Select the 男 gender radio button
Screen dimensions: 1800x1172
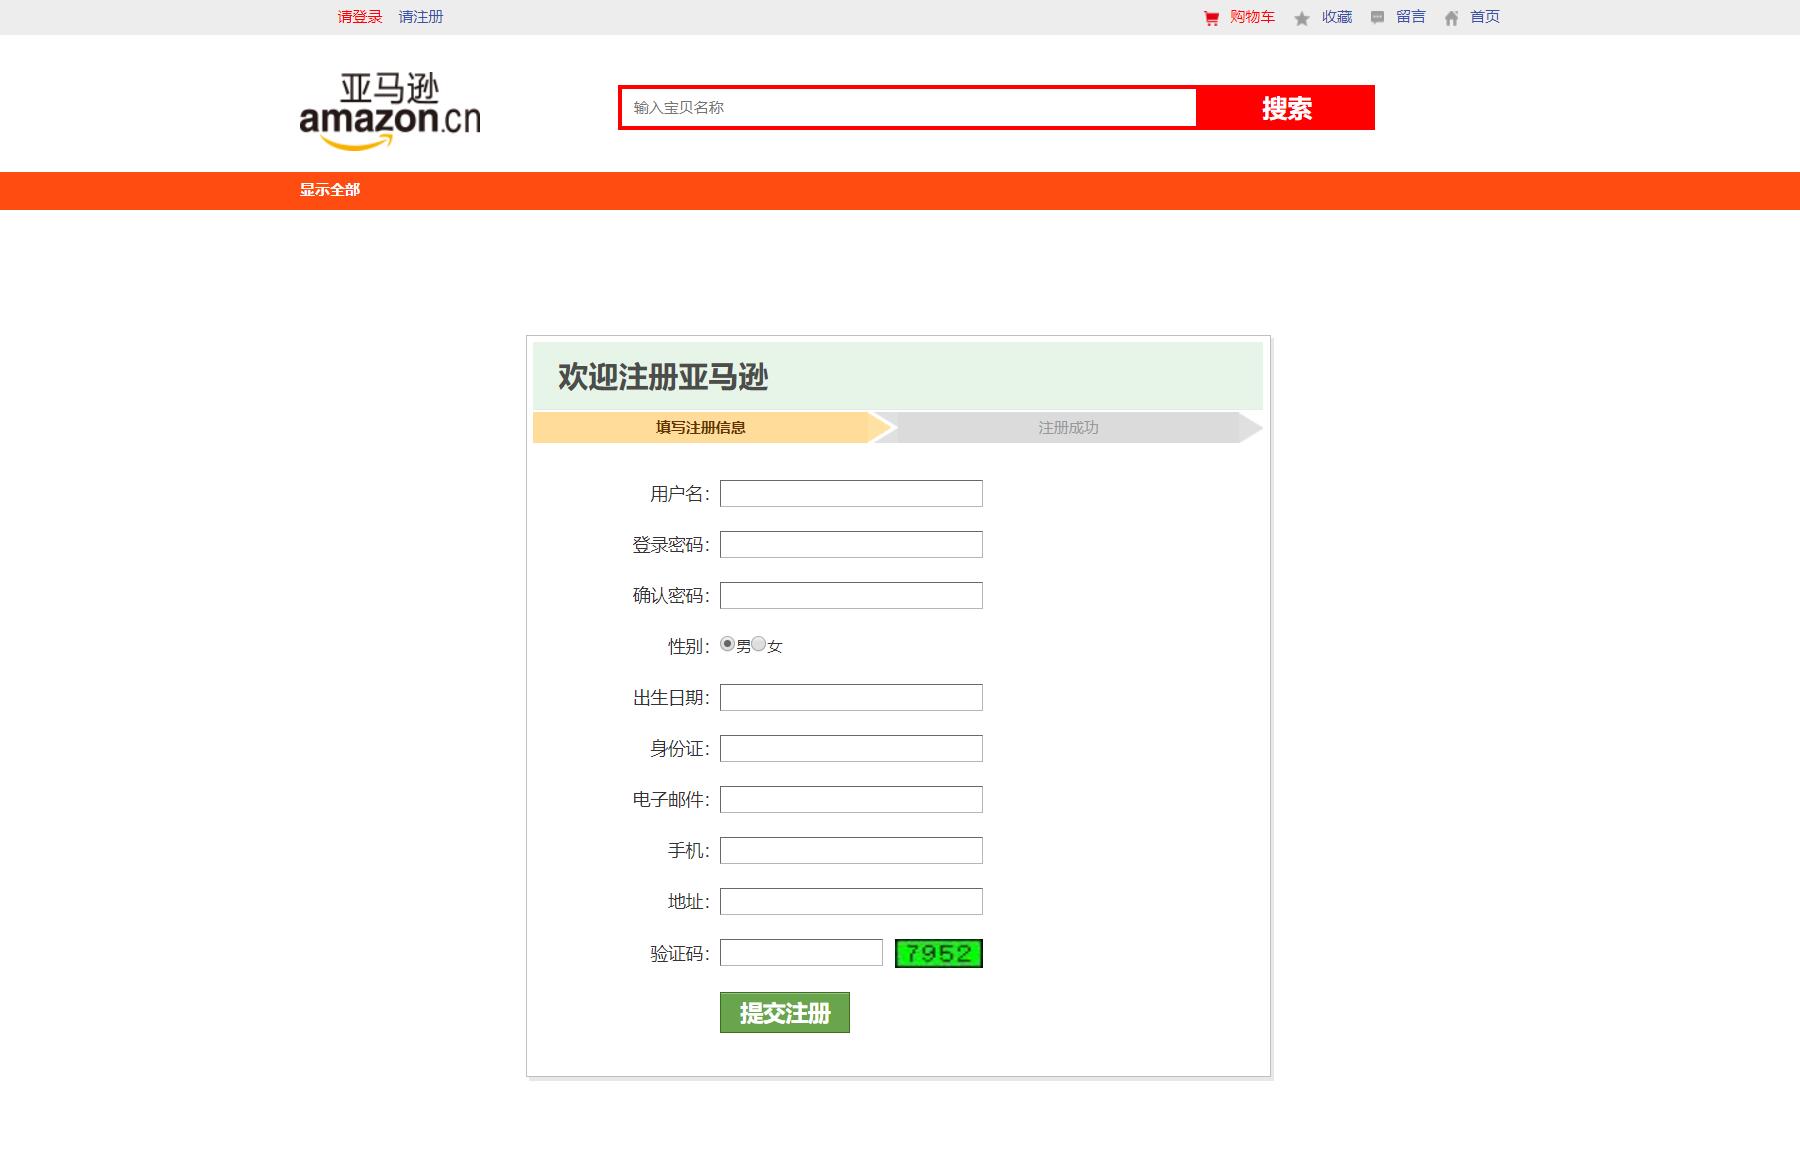[727, 644]
